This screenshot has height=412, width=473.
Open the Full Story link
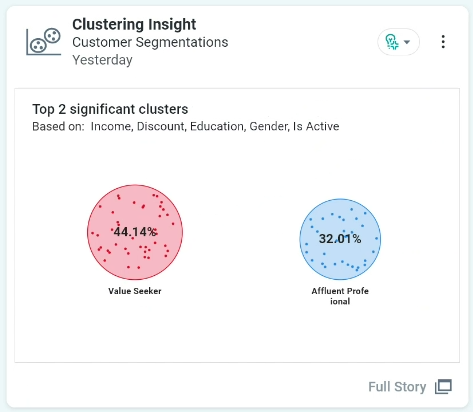pos(397,387)
